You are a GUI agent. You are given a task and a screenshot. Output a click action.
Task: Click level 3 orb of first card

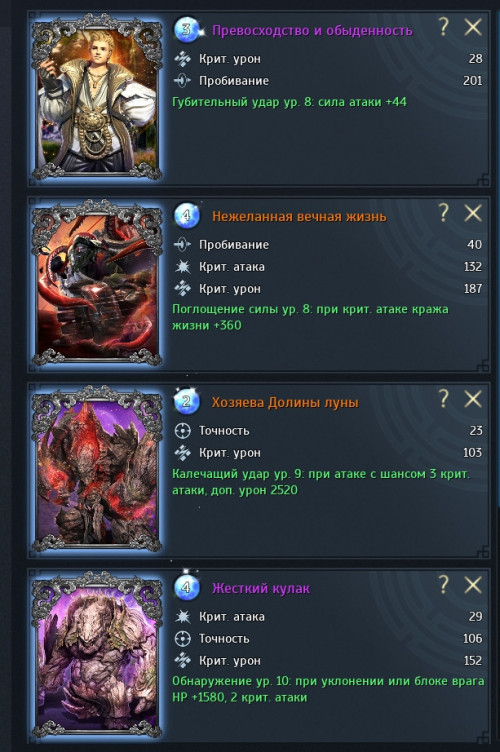pos(186,30)
